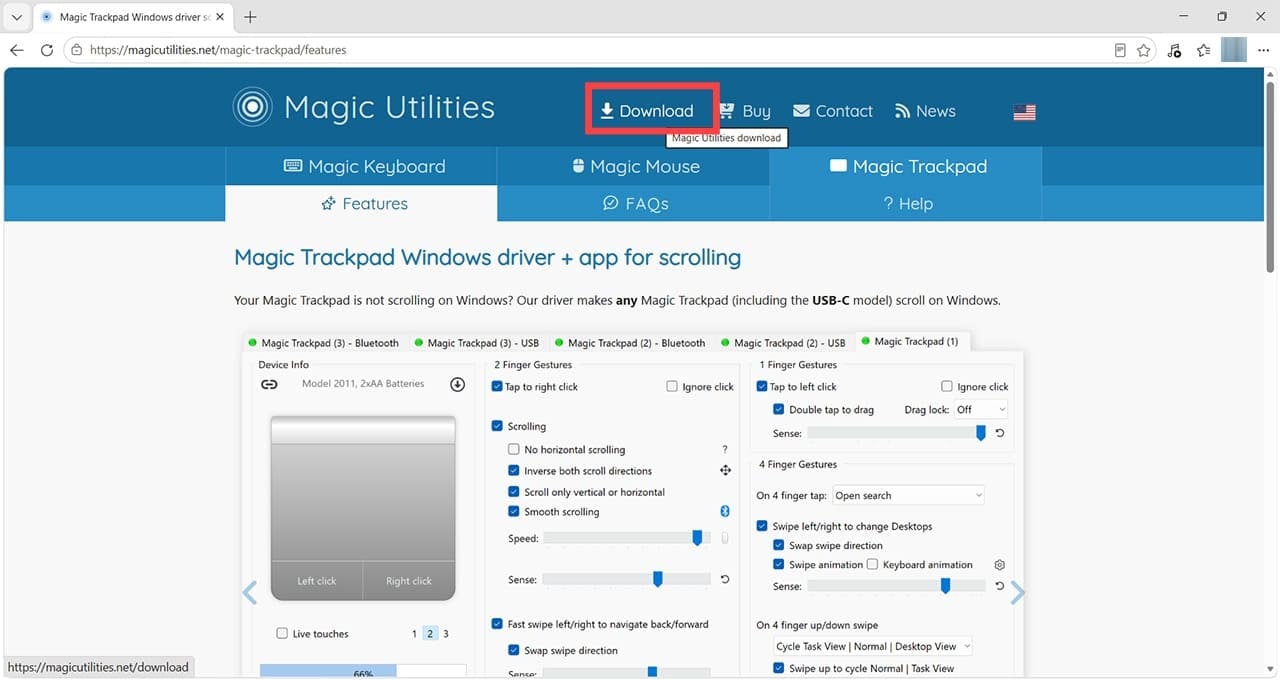Screen dimensions: 1280x680
Task: Toggle Swipe left/right to change Desktops
Action: (764, 526)
